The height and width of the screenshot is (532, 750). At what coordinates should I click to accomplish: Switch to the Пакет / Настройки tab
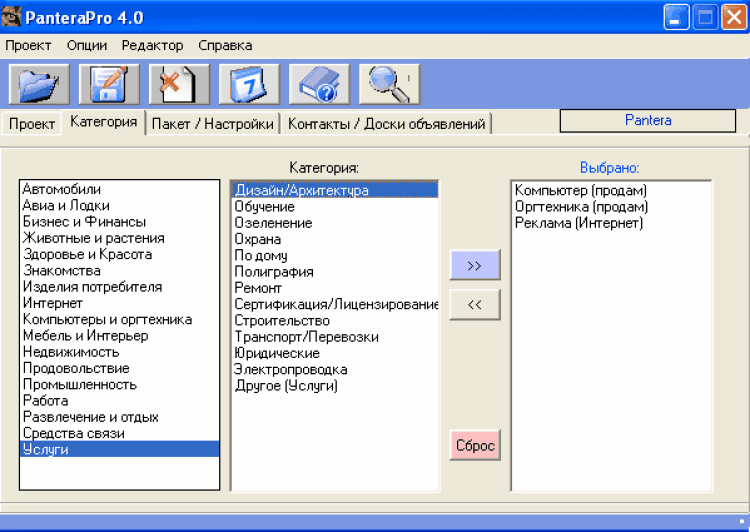pyautogui.click(x=213, y=124)
